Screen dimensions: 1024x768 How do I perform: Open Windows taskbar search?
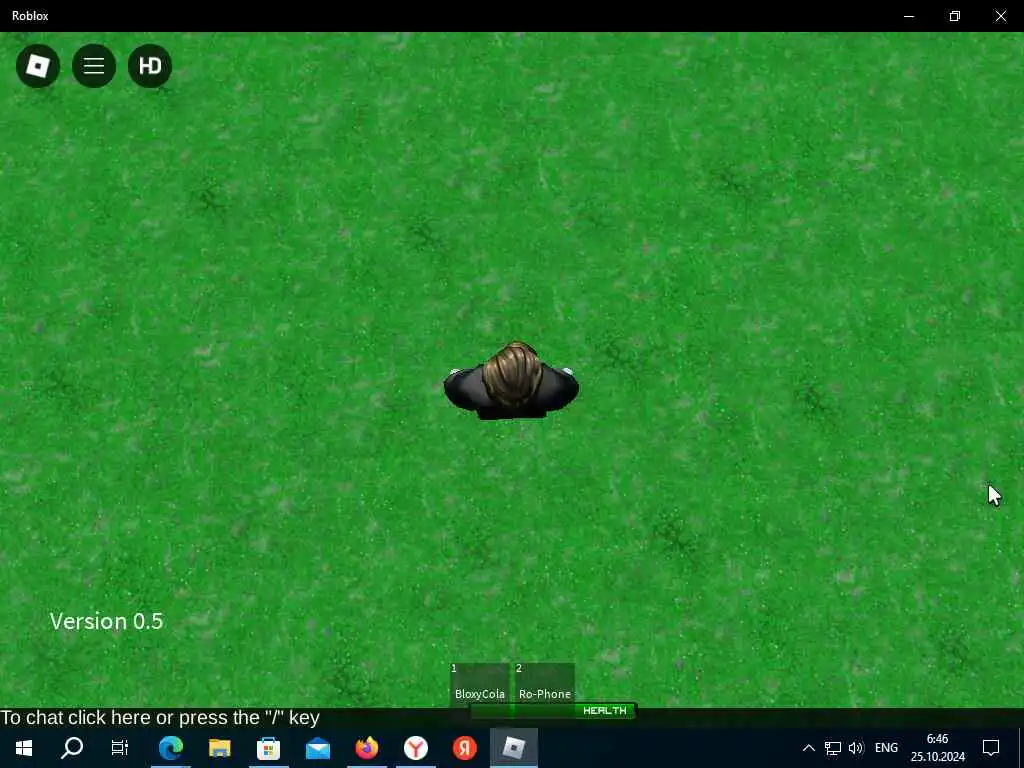point(72,748)
